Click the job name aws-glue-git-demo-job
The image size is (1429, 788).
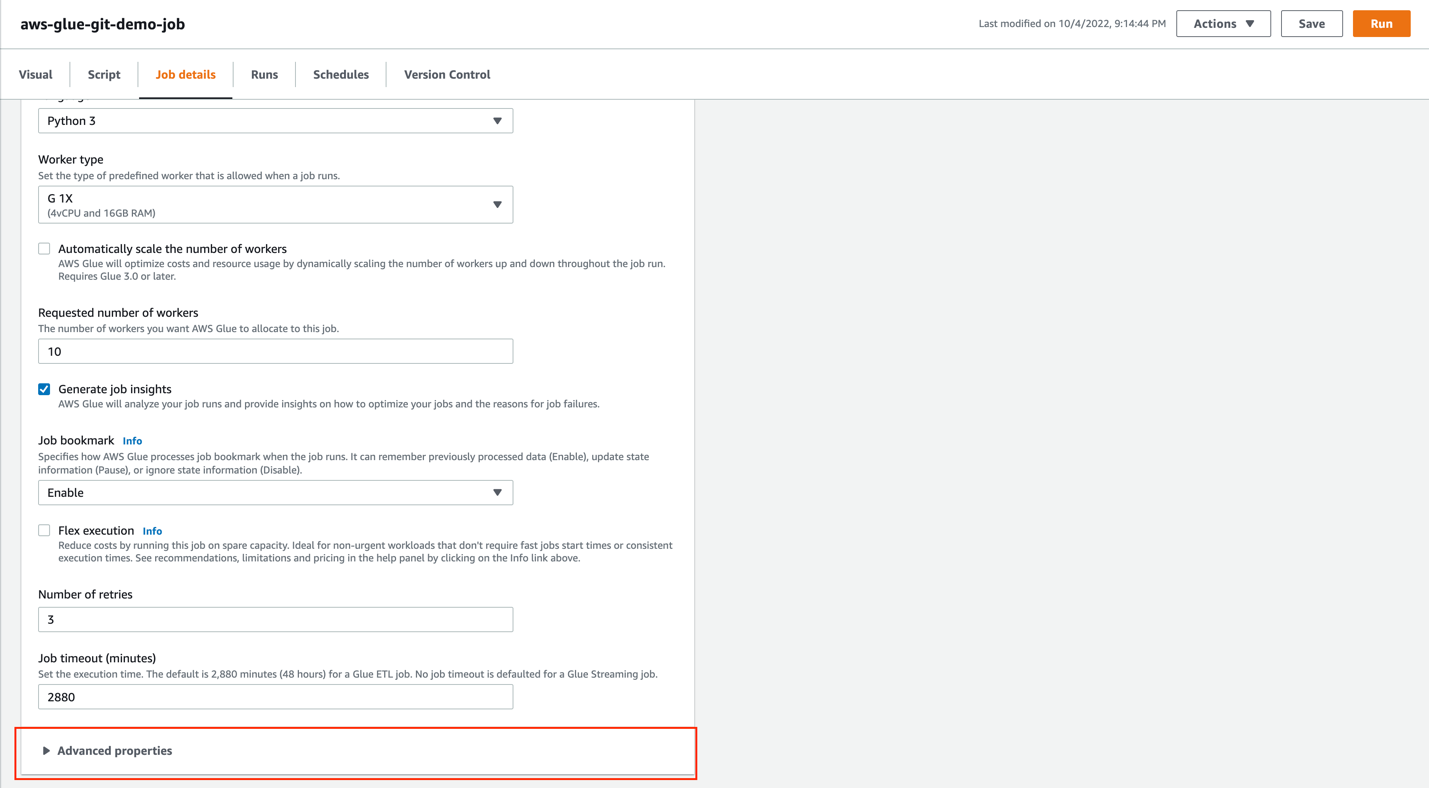point(103,24)
